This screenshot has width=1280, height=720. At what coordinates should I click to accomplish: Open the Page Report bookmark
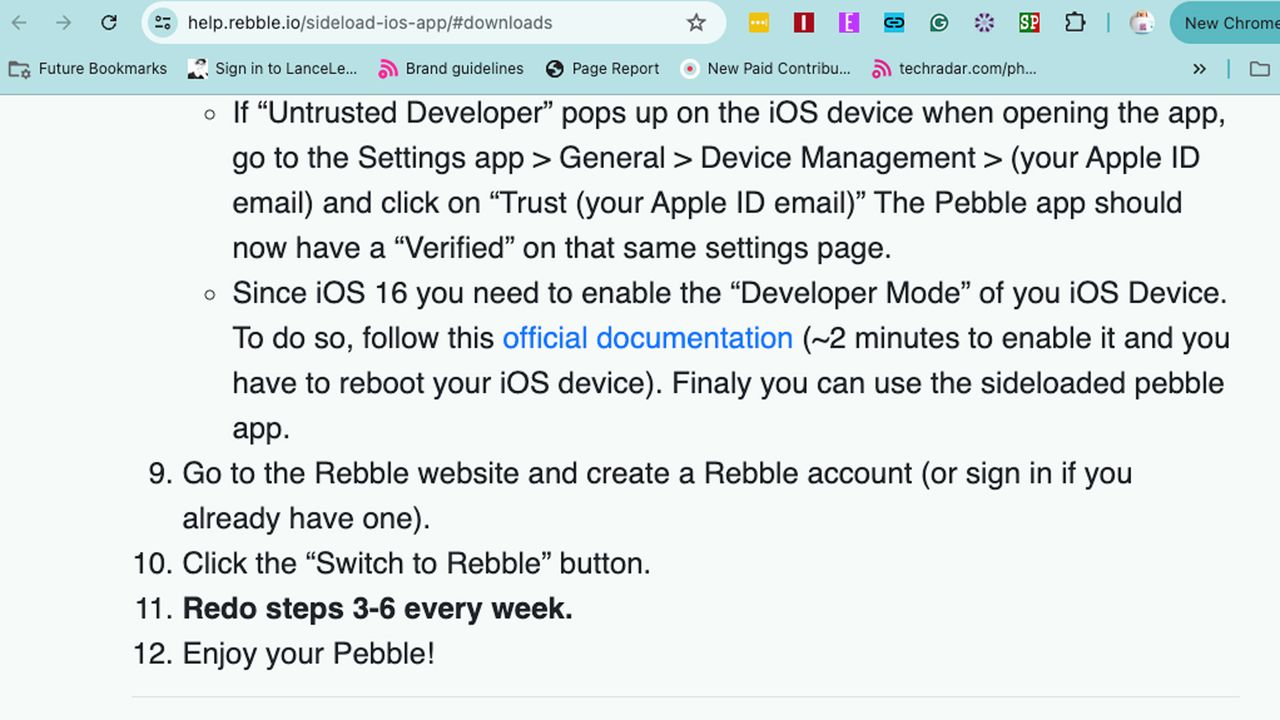602,68
